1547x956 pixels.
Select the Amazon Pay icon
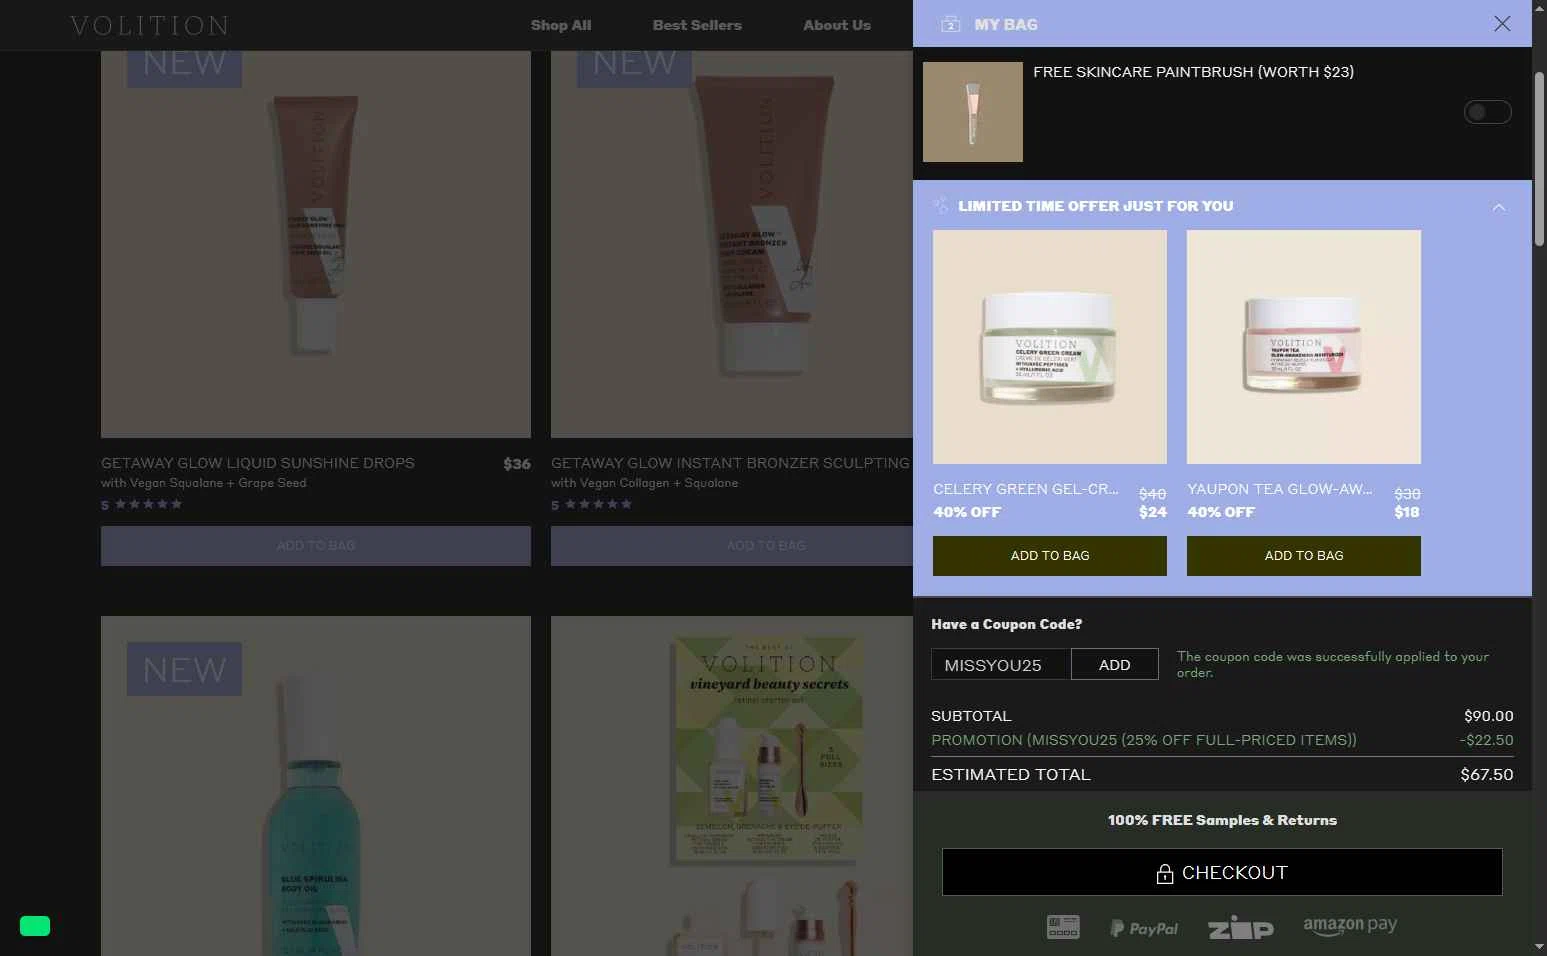point(1350,925)
